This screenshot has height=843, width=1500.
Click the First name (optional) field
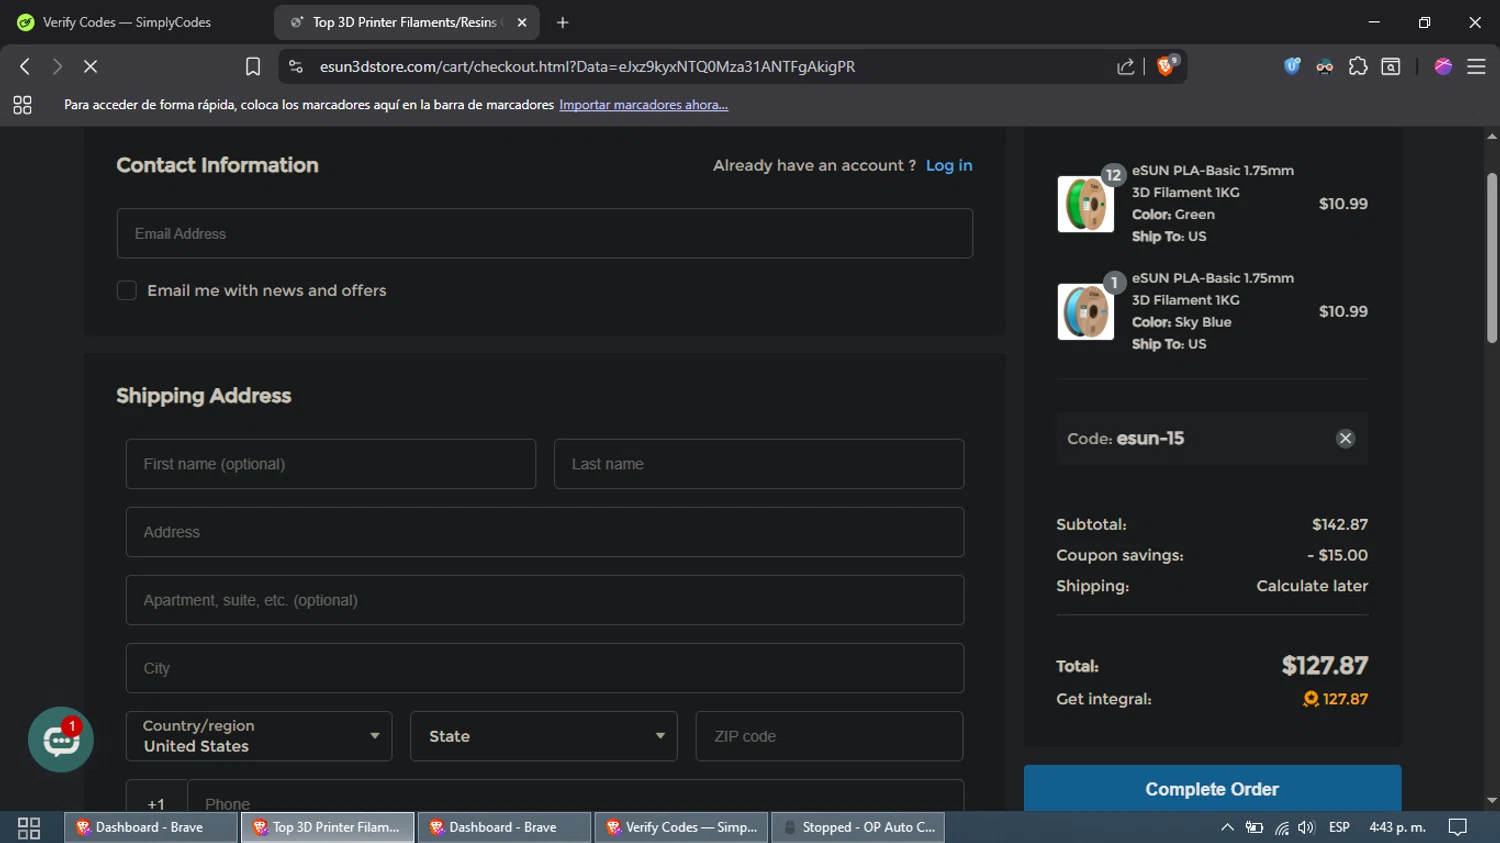click(331, 464)
